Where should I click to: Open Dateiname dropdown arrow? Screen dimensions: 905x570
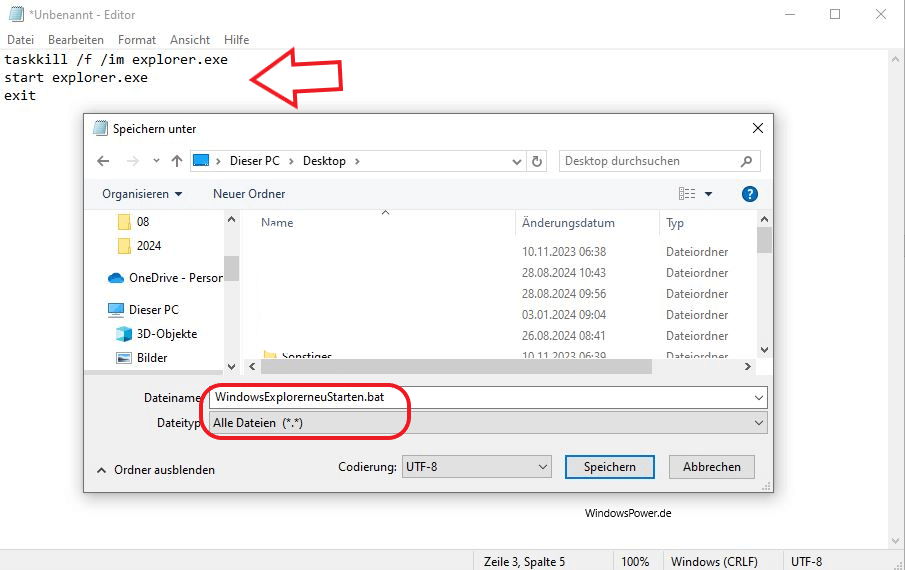click(759, 398)
